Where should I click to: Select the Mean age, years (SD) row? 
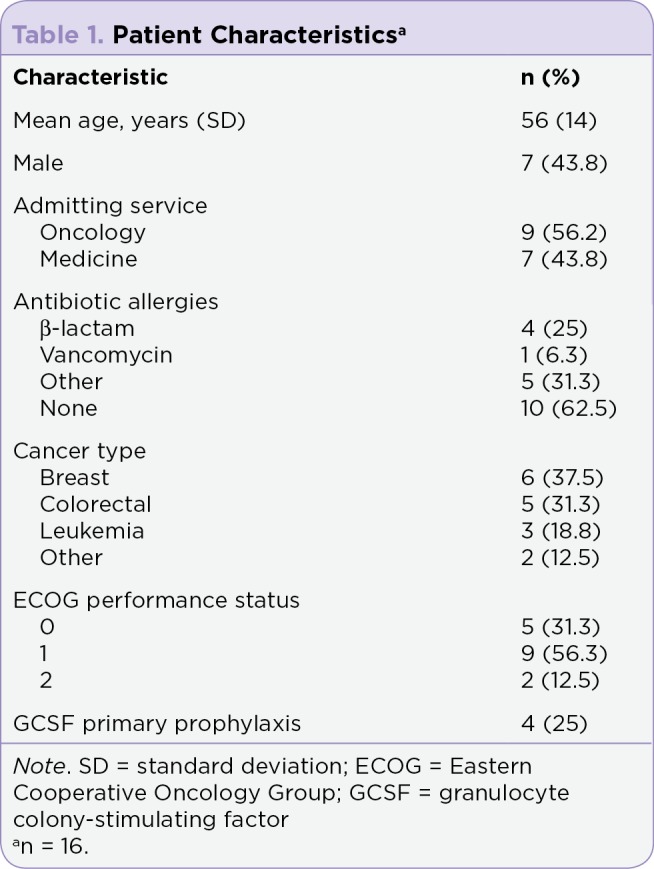(x=327, y=120)
